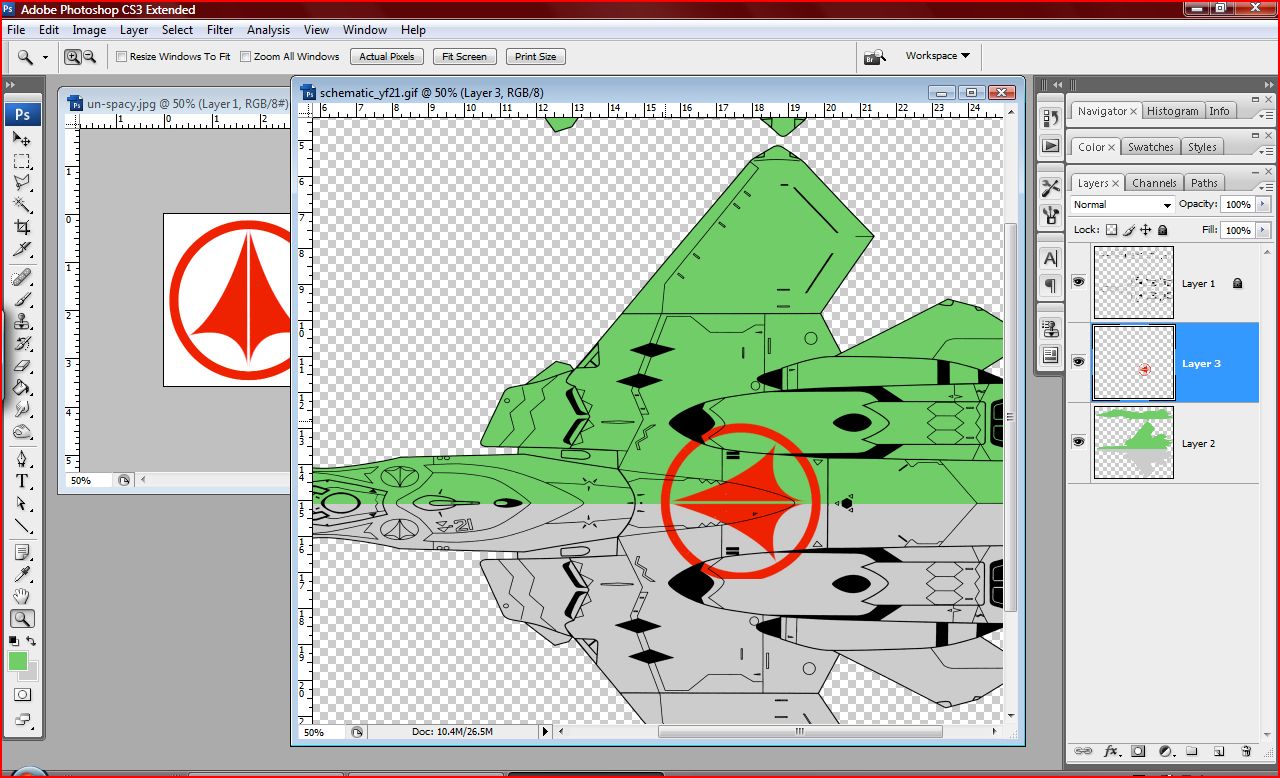
Task: Open the layer style fx menu
Action: tap(1111, 751)
